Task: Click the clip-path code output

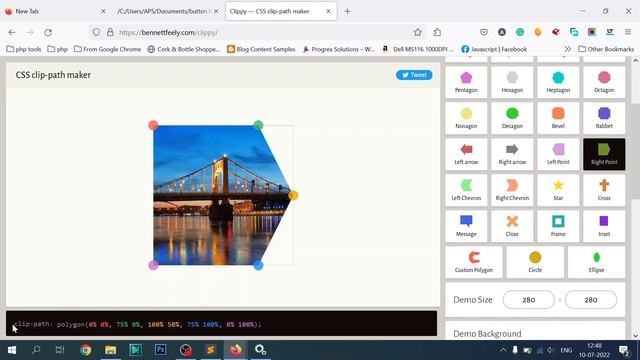Action: [x=221, y=324]
